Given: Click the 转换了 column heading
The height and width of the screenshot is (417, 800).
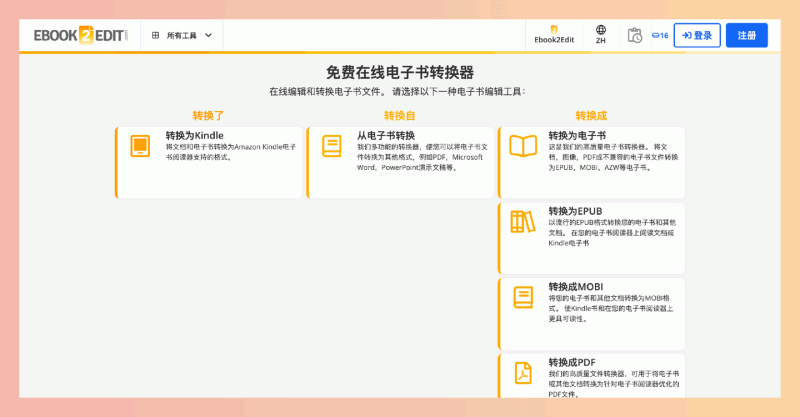Looking at the screenshot, I should tap(208, 116).
